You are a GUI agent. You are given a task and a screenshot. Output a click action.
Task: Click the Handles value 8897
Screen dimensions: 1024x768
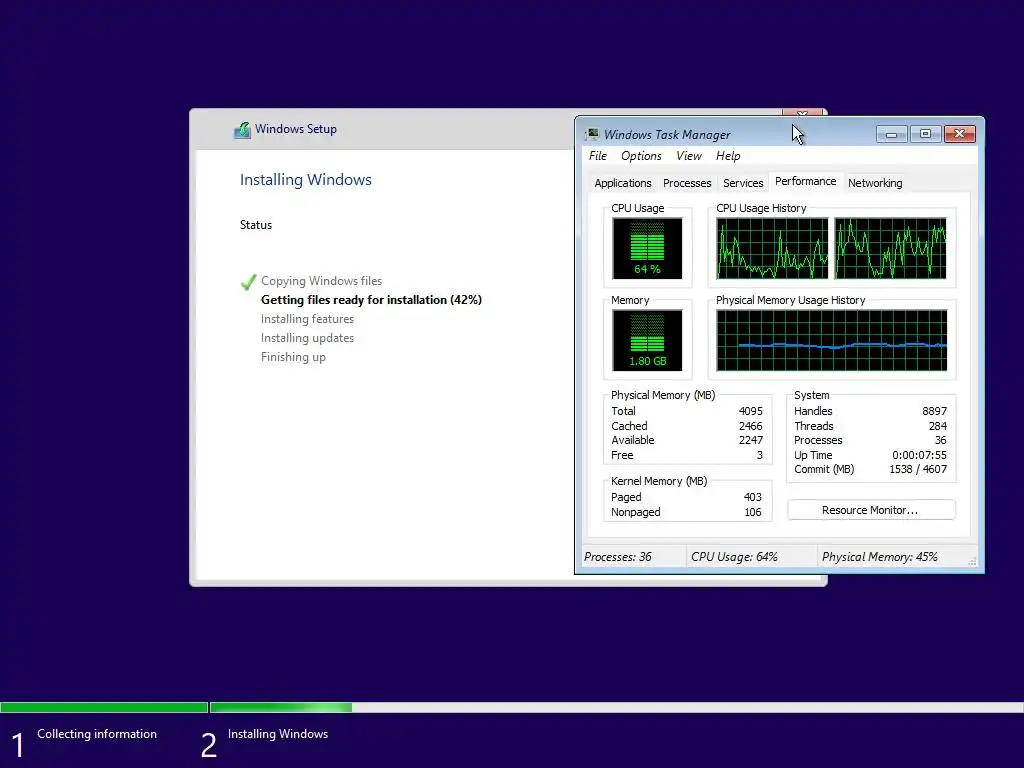(x=934, y=411)
